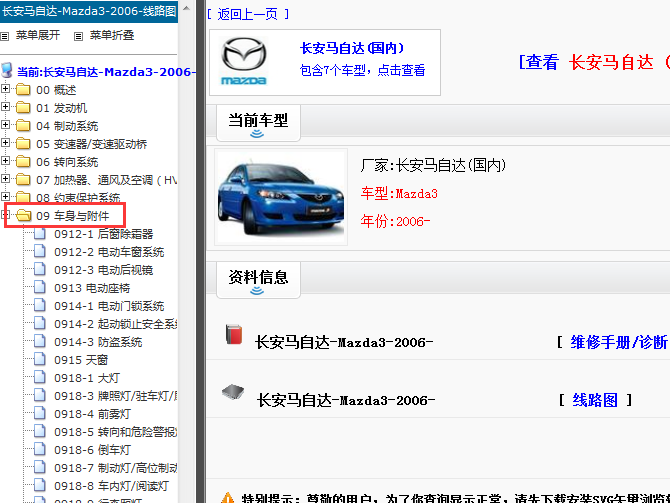The width and height of the screenshot is (670, 503).
Task: Click the document icon of 0914-2 起动锁止安全系统
Action: point(40,323)
